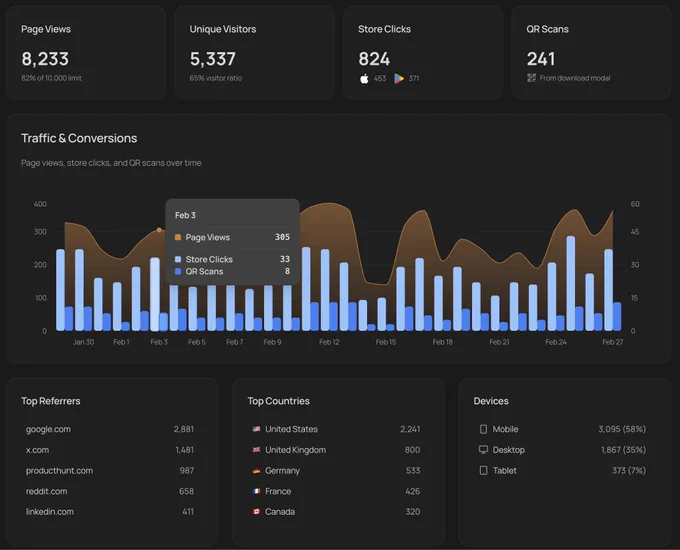Viewport: 680px width, 550px height.
Task: Click the Feb 24 axis label
Action: [556, 342]
